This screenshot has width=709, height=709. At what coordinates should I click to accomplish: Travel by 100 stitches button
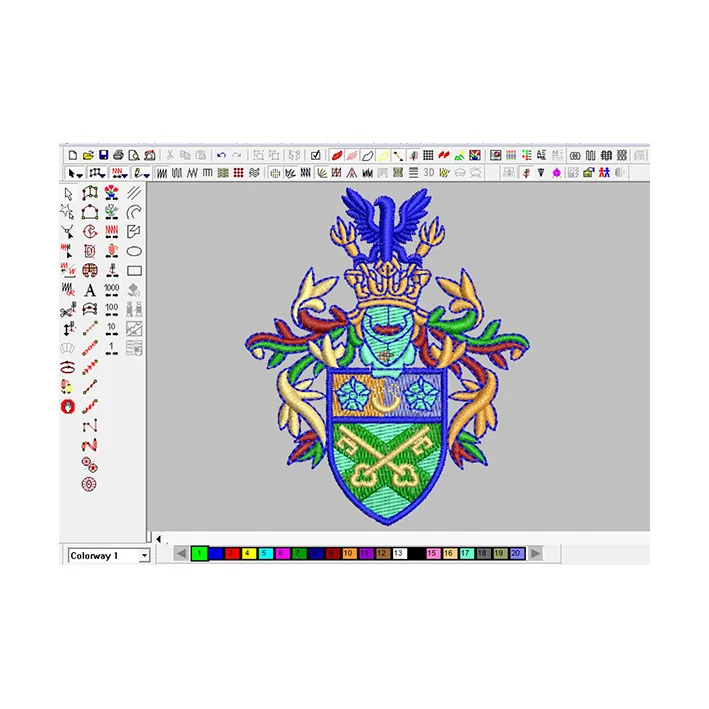[112, 309]
